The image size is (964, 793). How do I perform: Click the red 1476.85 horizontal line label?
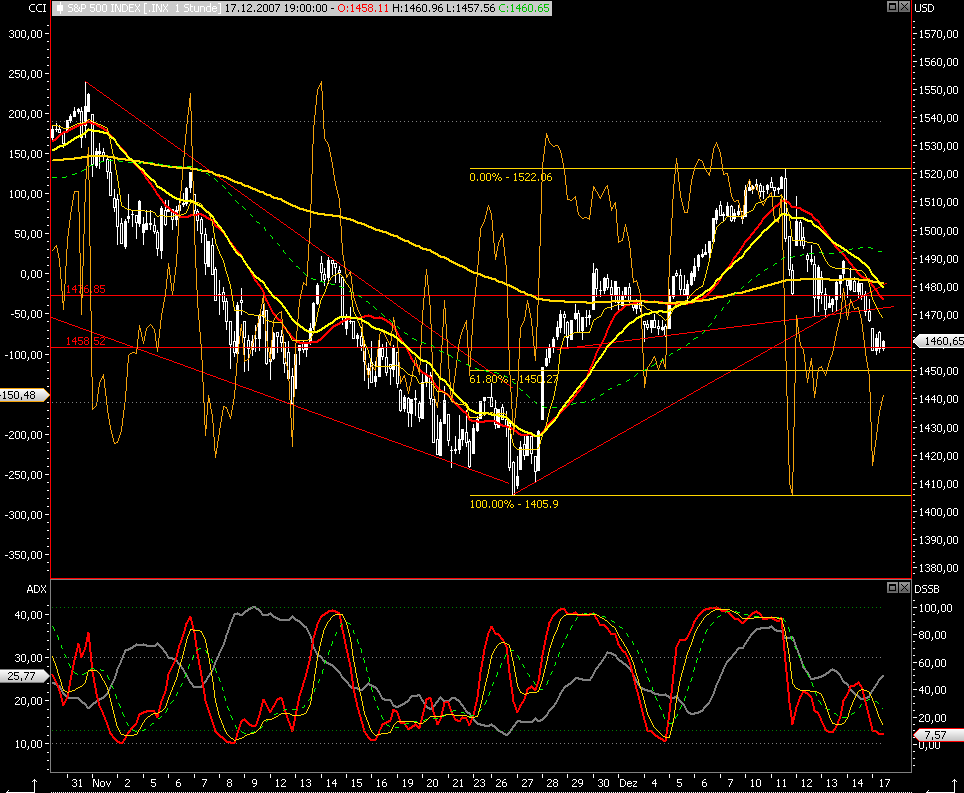85,289
